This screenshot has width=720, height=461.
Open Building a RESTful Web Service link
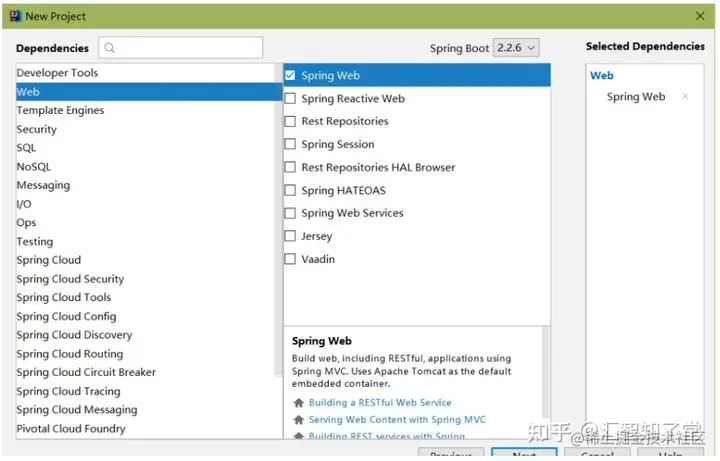380,403
